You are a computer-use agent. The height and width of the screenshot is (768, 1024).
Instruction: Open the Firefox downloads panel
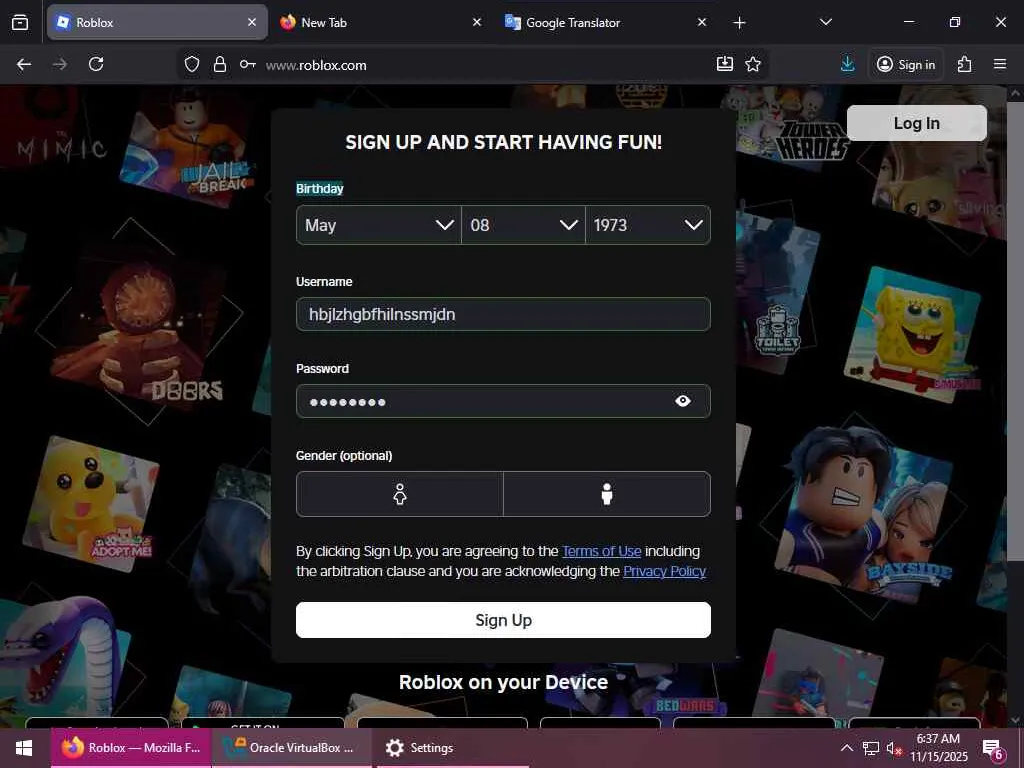(x=847, y=64)
